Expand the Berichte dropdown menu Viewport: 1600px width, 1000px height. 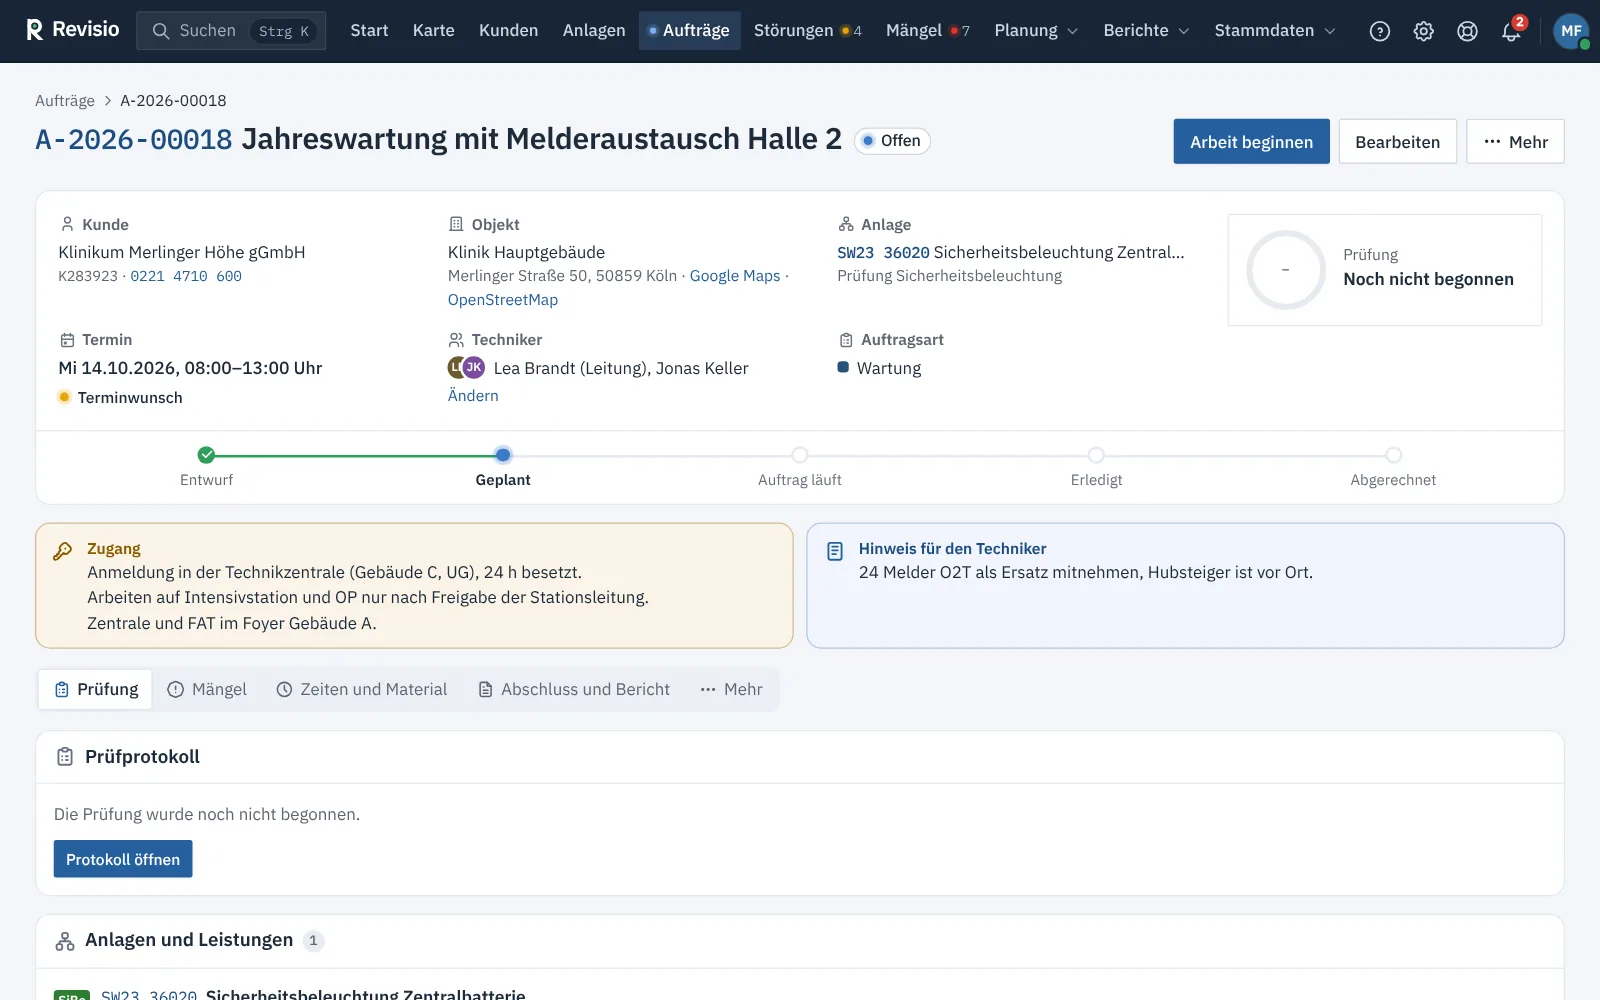point(1146,31)
